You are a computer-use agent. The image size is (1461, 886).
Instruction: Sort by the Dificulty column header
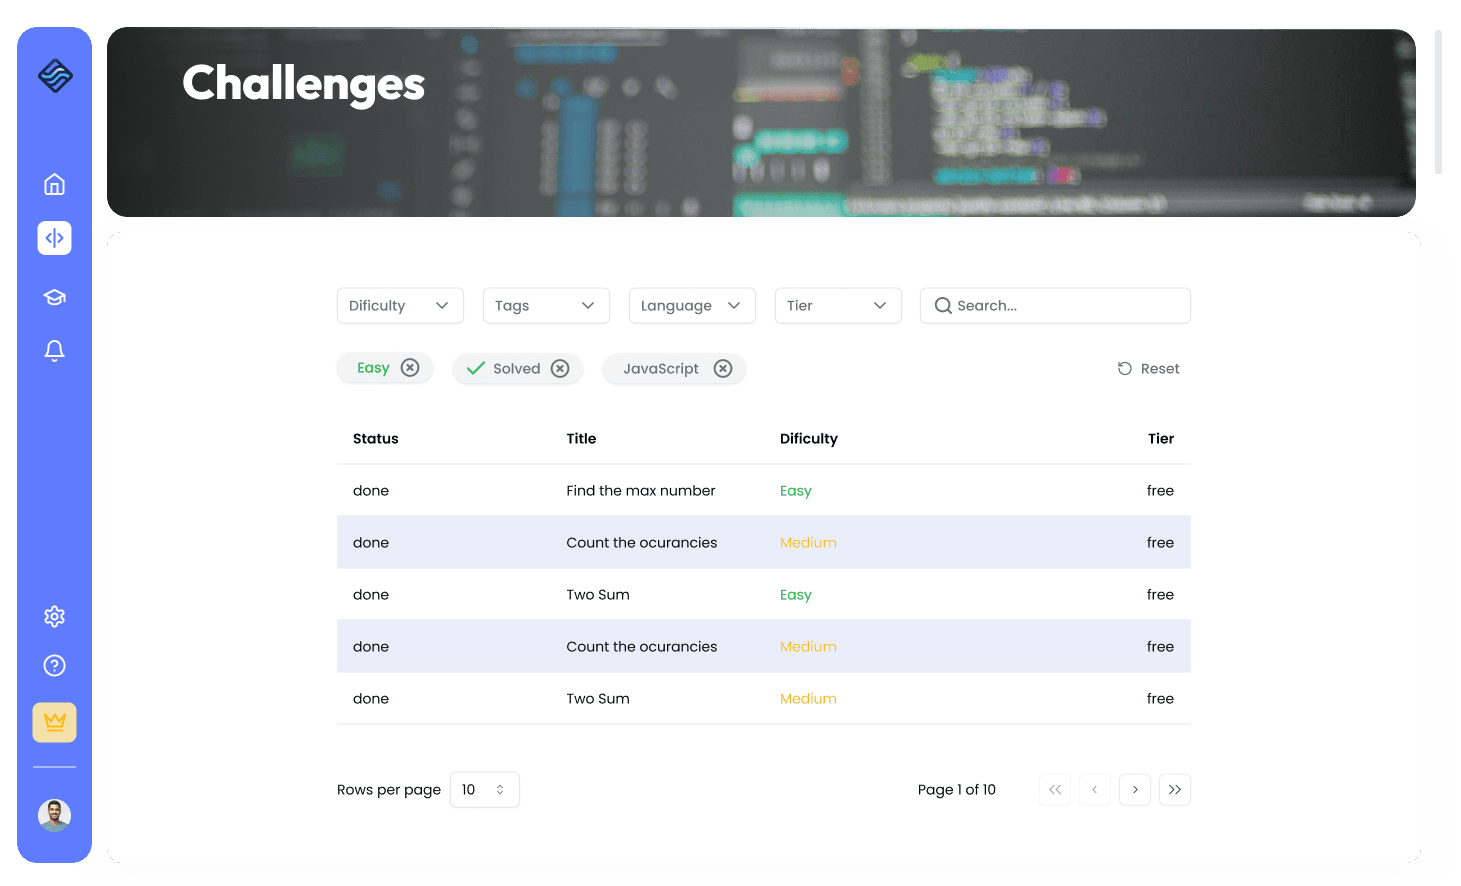coord(808,439)
